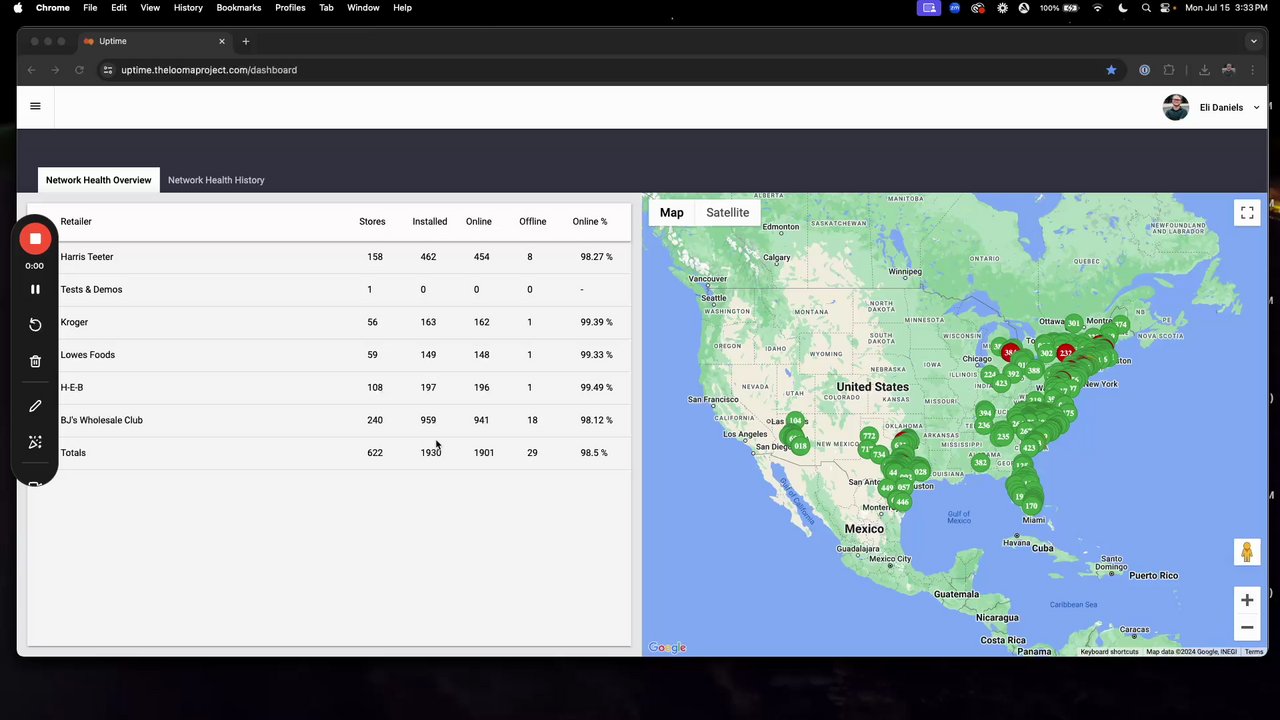Image resolution: width=1280 pixels, height=720 pixels.
Task: Bookmark this page with the star icon
Action: 1111,70
